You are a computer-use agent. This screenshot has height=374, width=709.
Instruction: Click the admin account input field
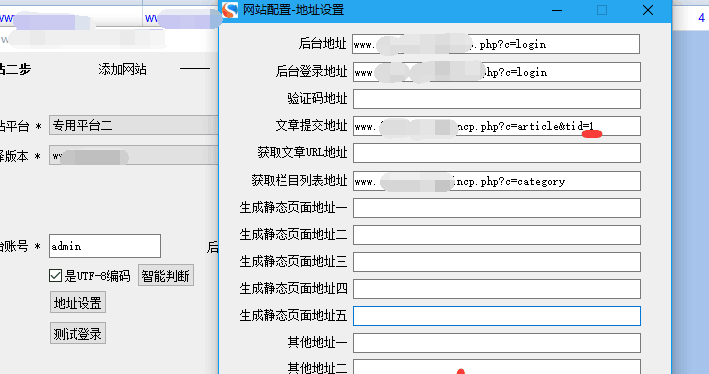coord(105,246)
